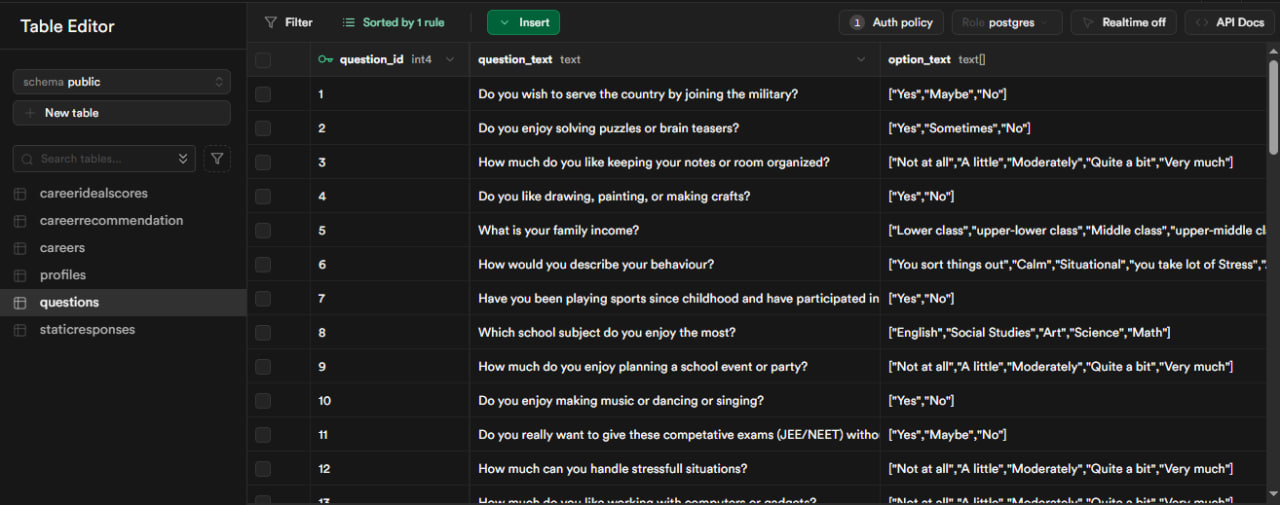The height and width of the screenshot is (505, 1280).
Task: Toggle the Realtime off button
Action: point(1123,22)
